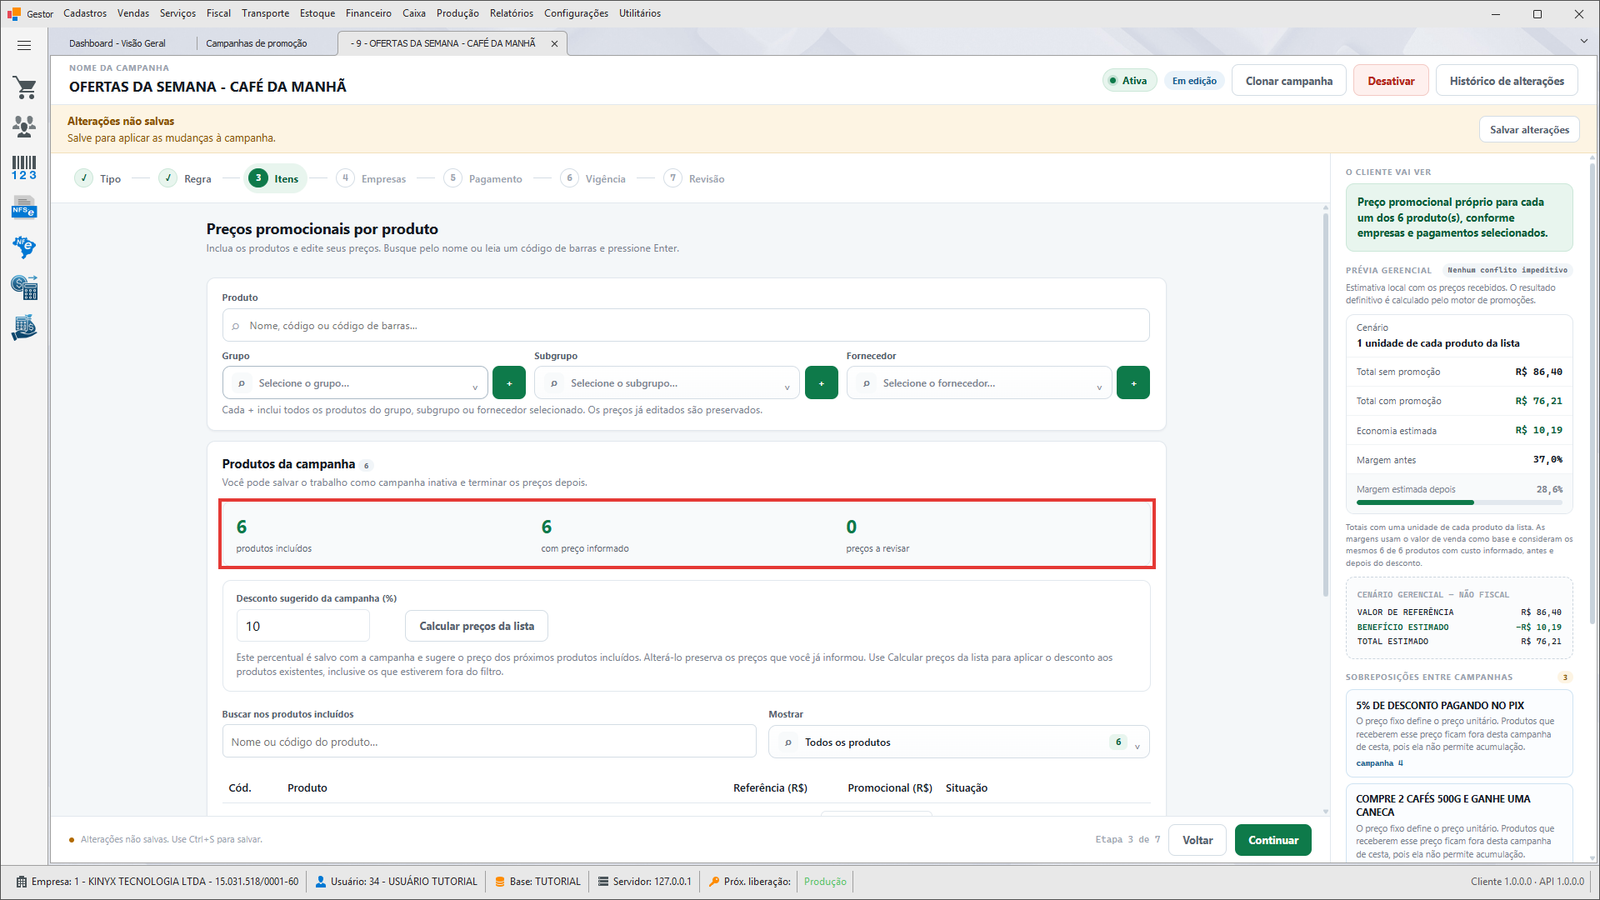1600x900 pixels.
Task: Click the Buscar nos produtos incluídos field
Action: 489,742
